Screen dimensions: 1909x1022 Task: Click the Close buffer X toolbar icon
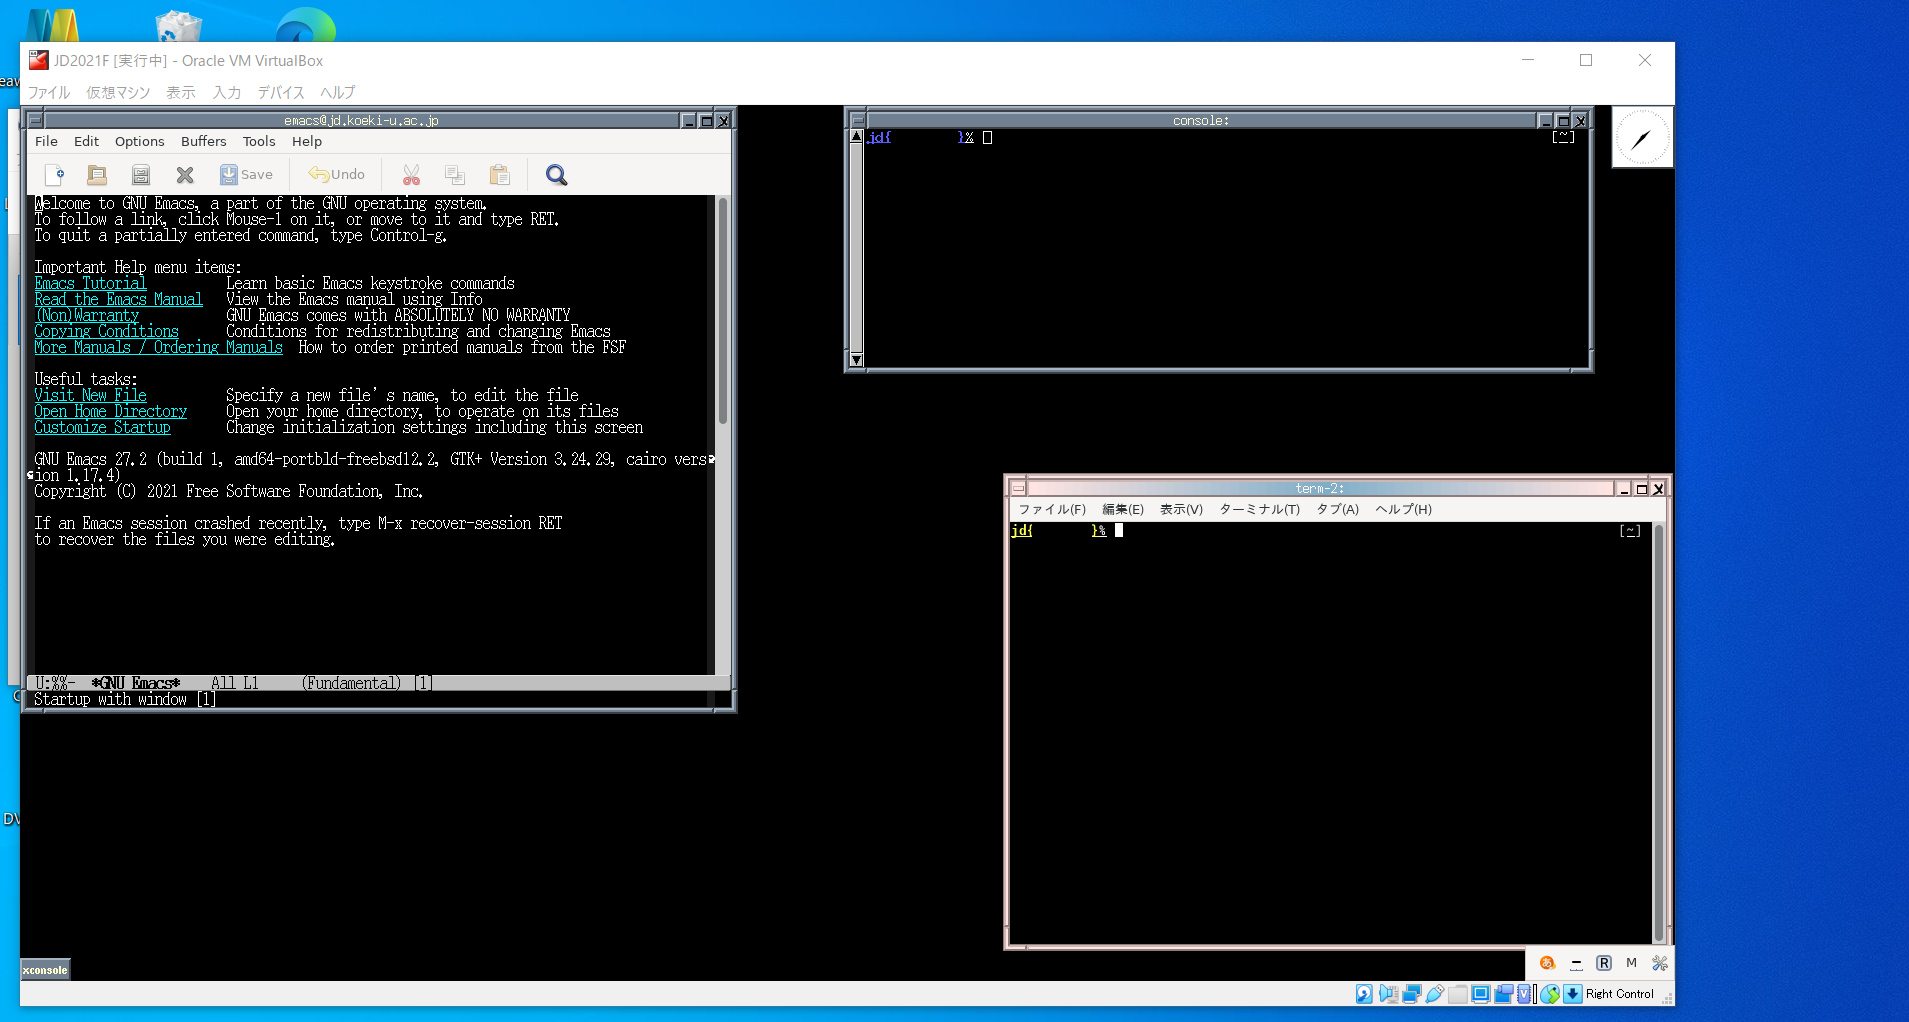185,175
